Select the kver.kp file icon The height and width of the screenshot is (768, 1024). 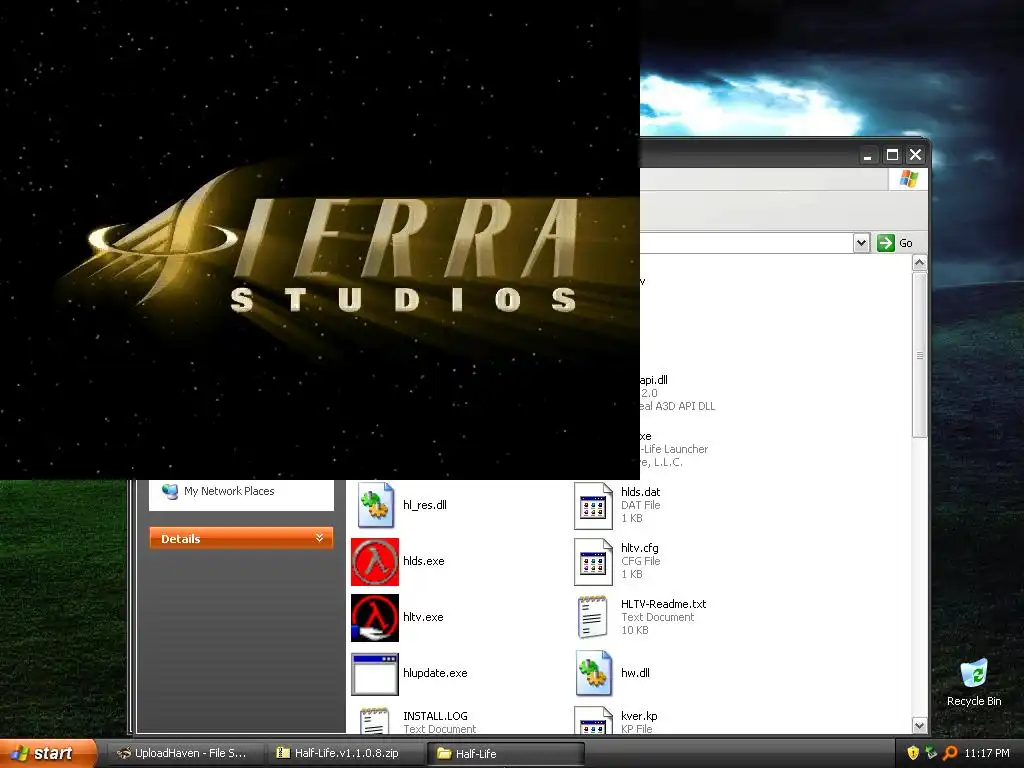593,720
